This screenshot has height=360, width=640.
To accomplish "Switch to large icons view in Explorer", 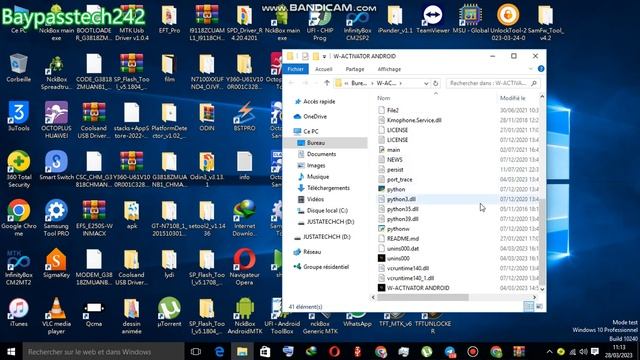I will coord(539,306).
